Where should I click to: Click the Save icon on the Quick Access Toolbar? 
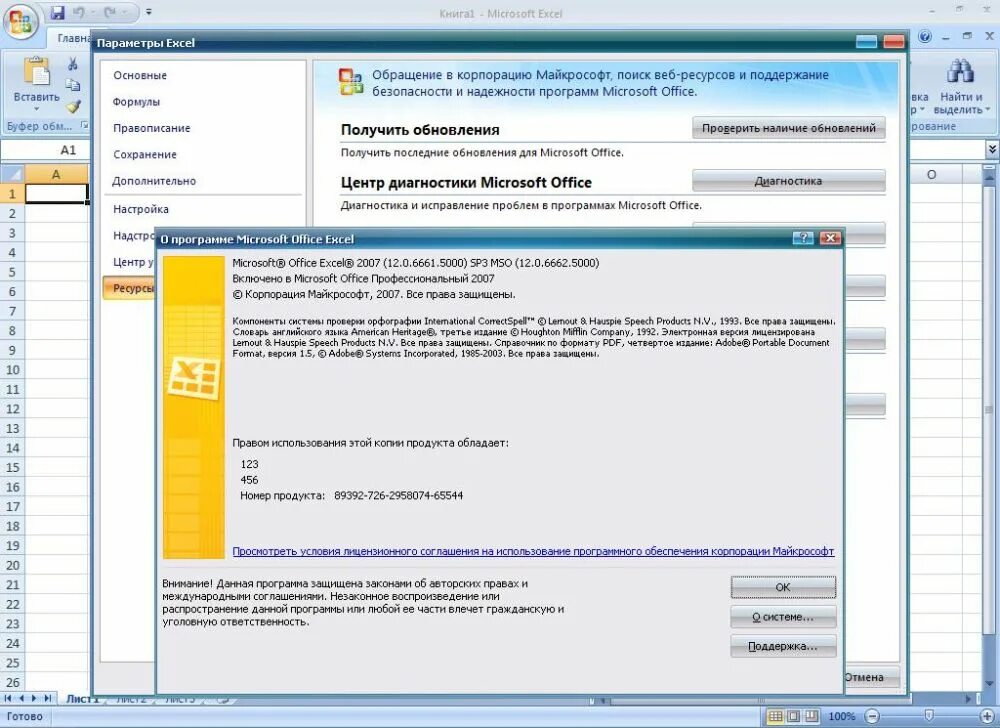pyautogui.click(x=58, y=10)
